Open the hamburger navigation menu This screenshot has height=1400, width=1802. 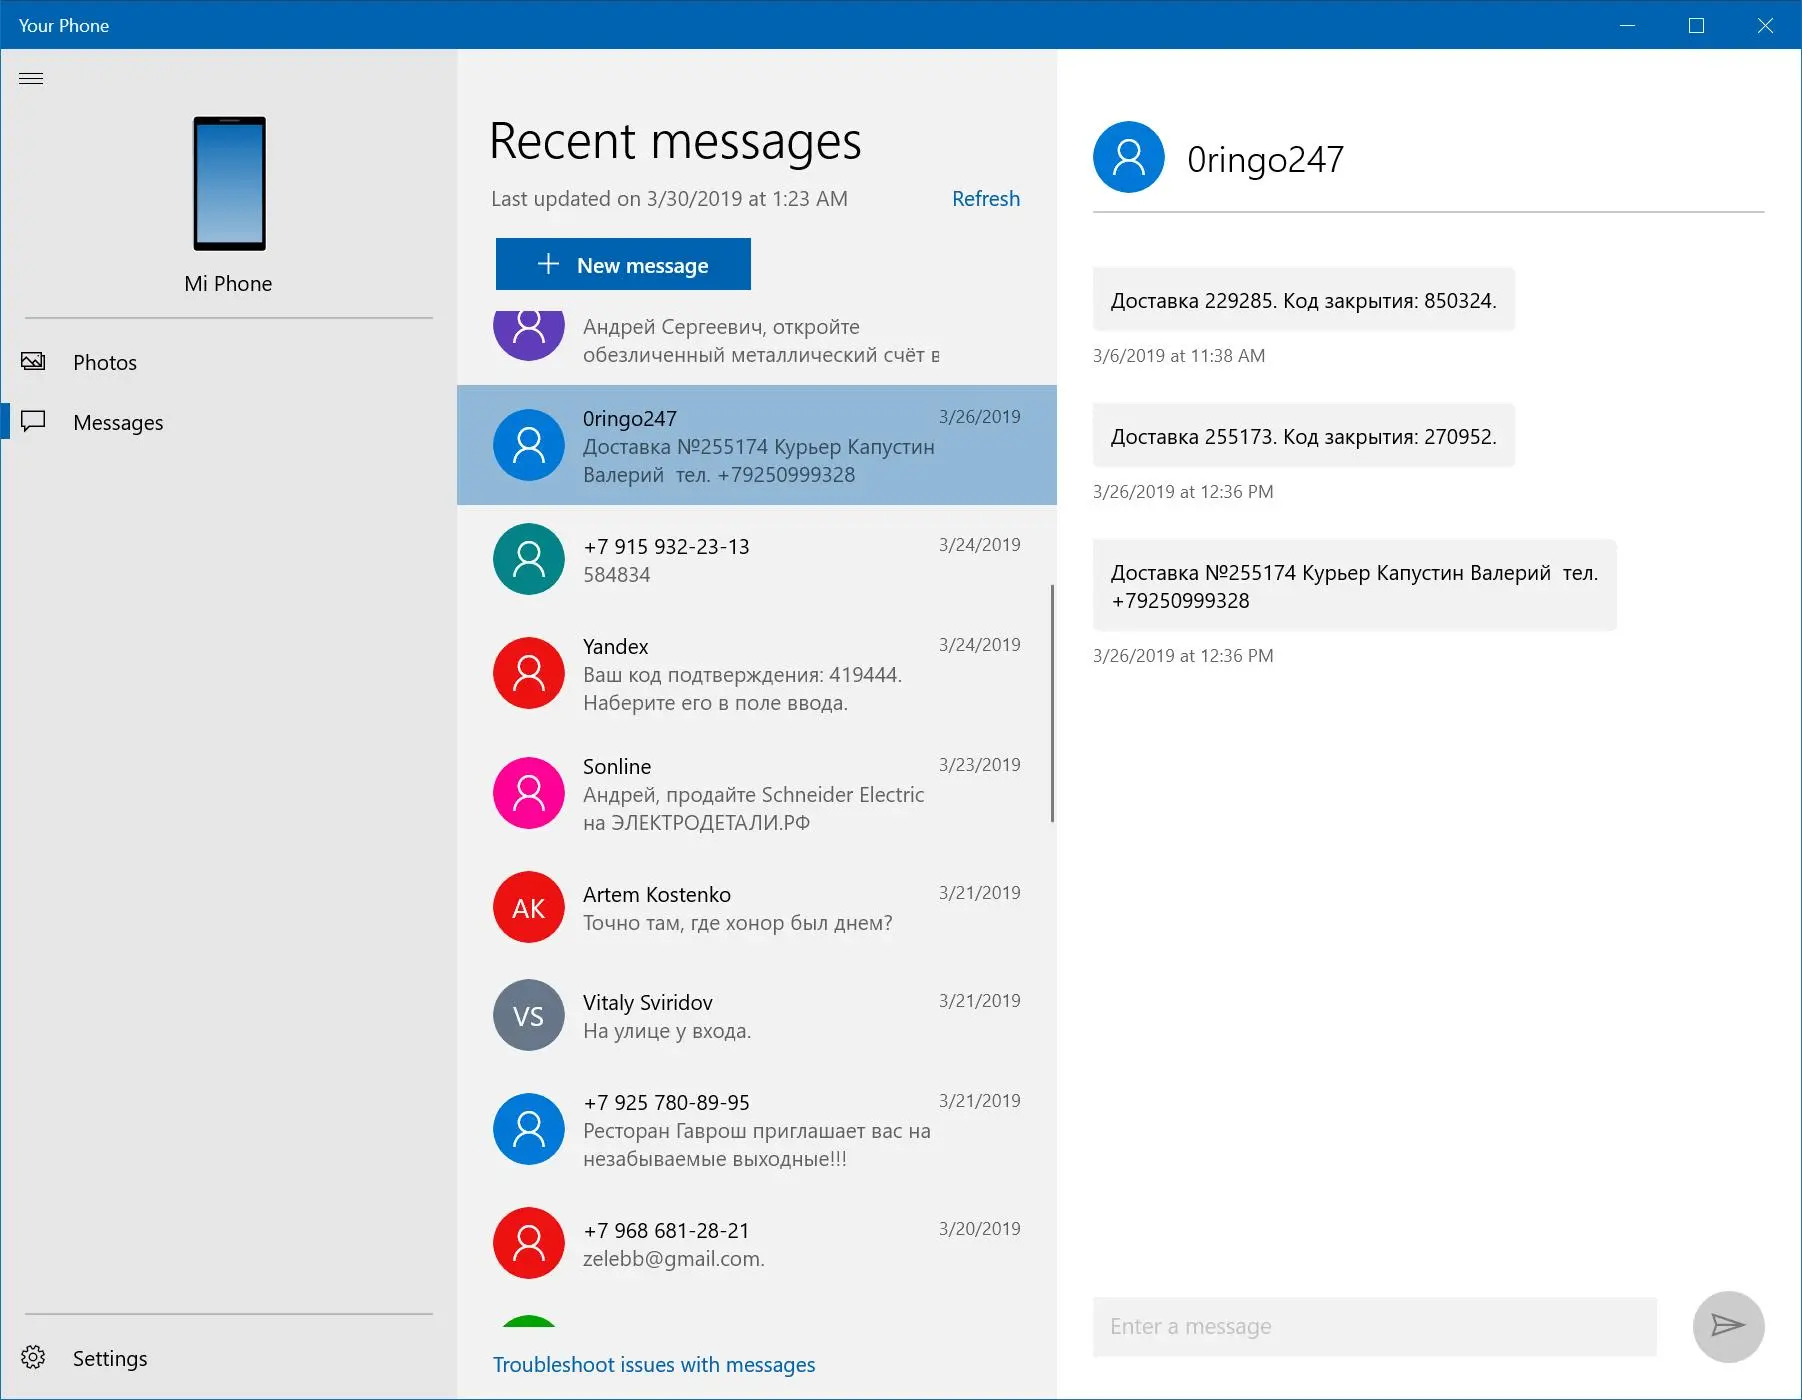[31, 78]
